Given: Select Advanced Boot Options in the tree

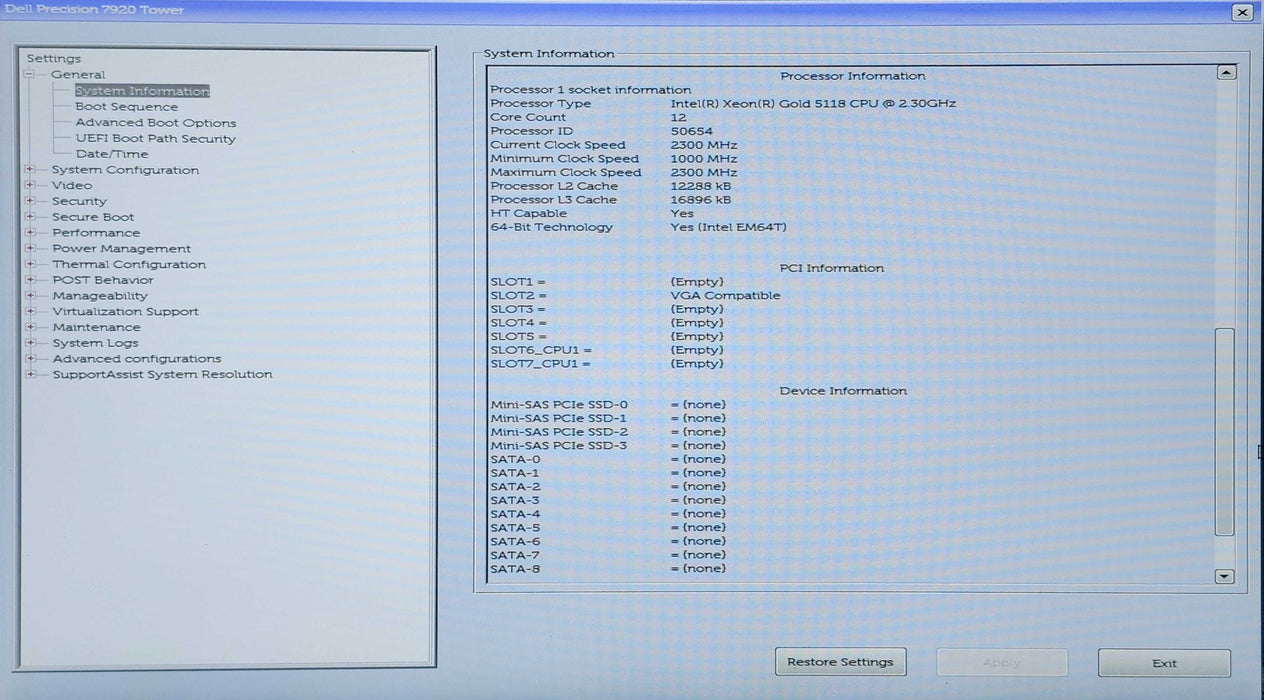Looking at the screenshot, I should [155, 122].
